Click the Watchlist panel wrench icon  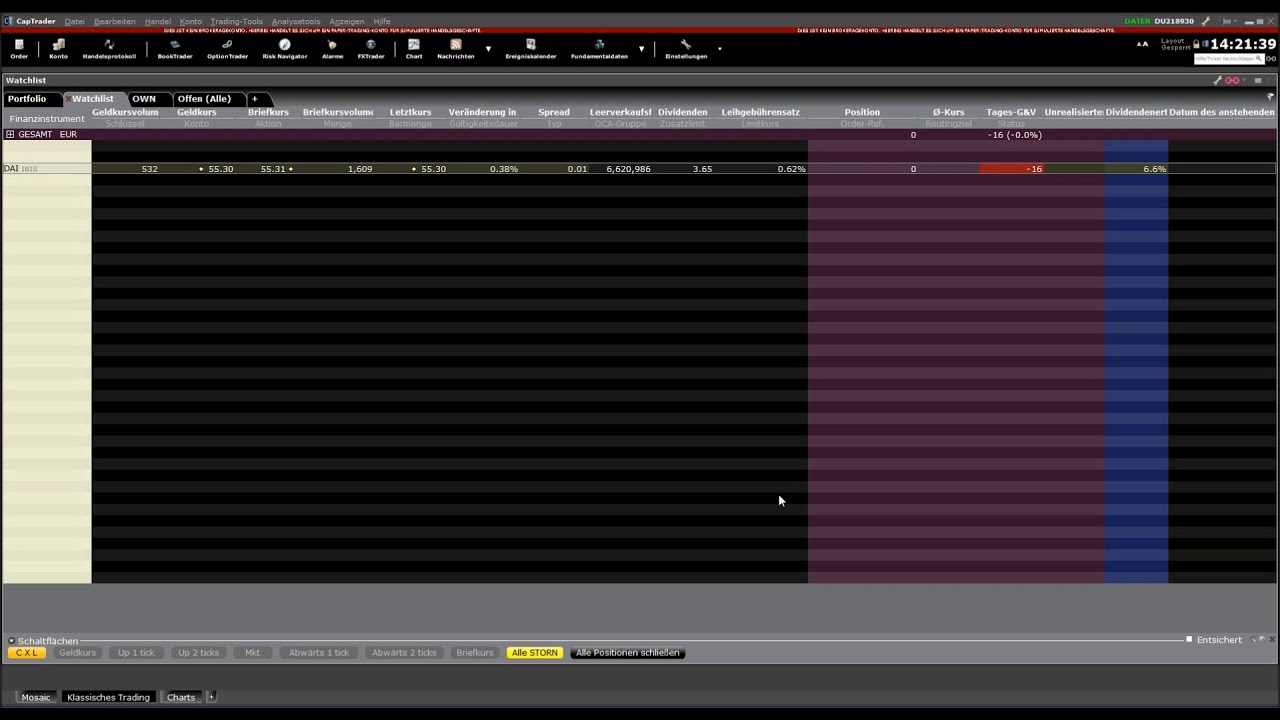(1218, 80)
